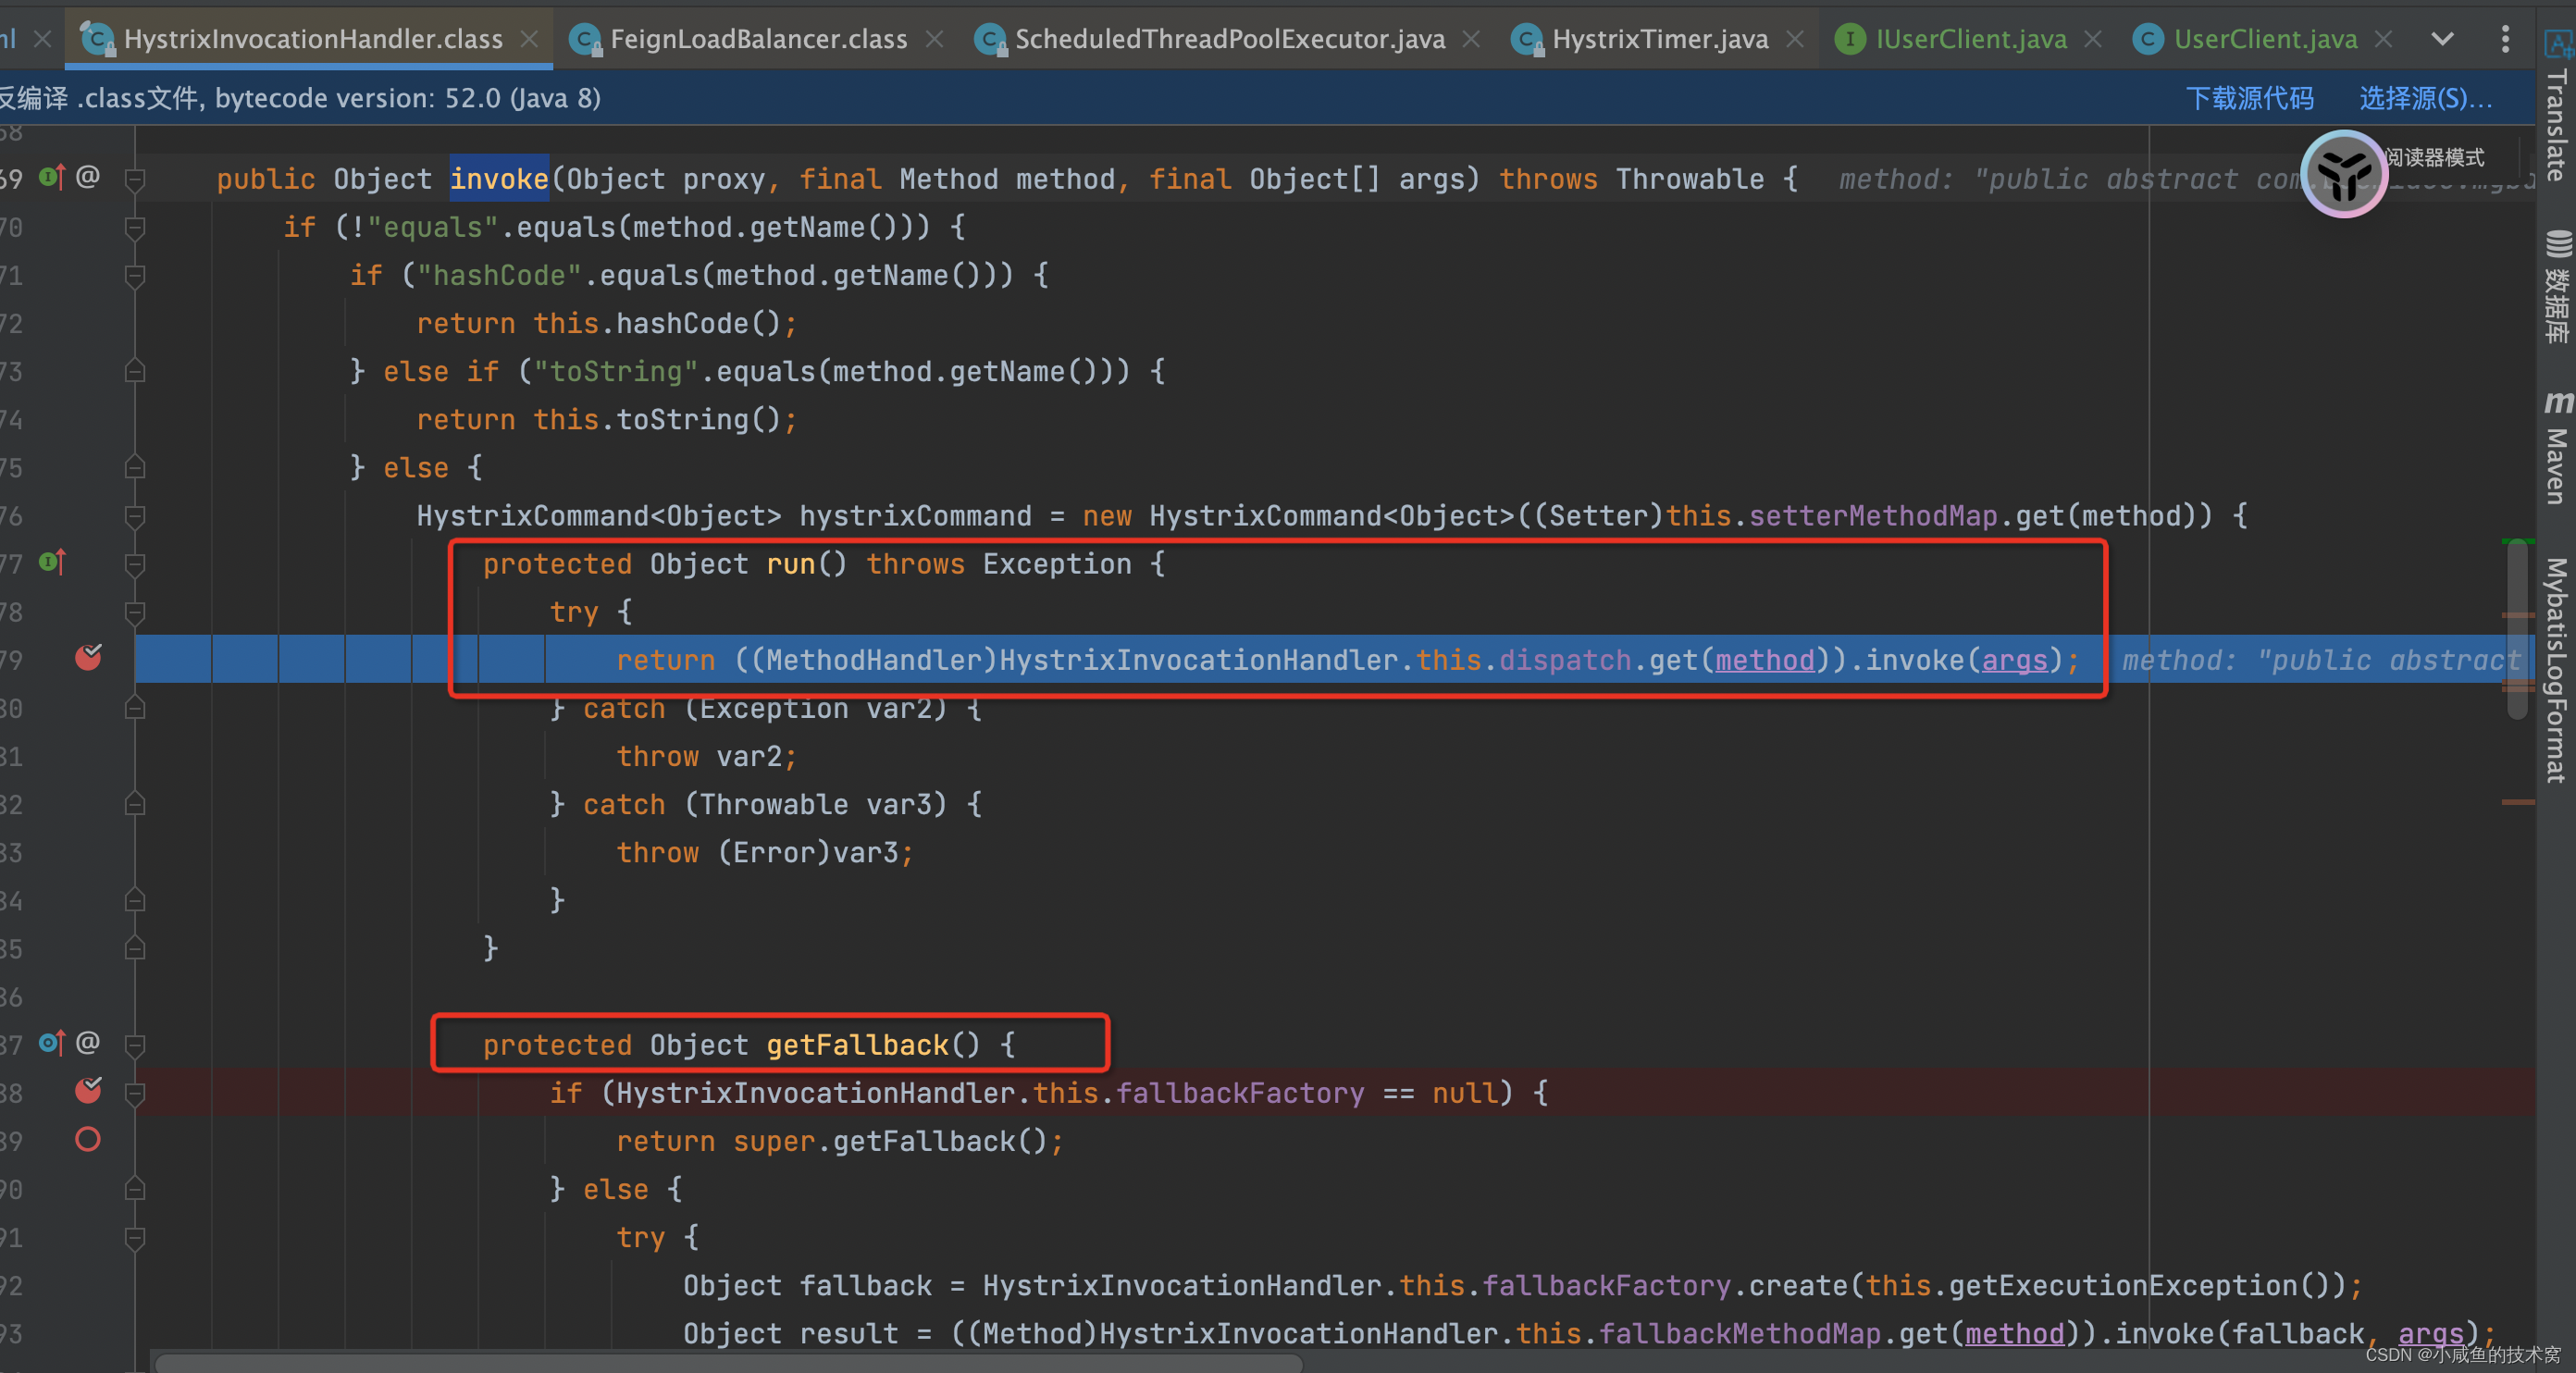Screen dimensions: 2576x1373
Task: Open the editor tabs options menu
Action: (x=2505, y=39)
